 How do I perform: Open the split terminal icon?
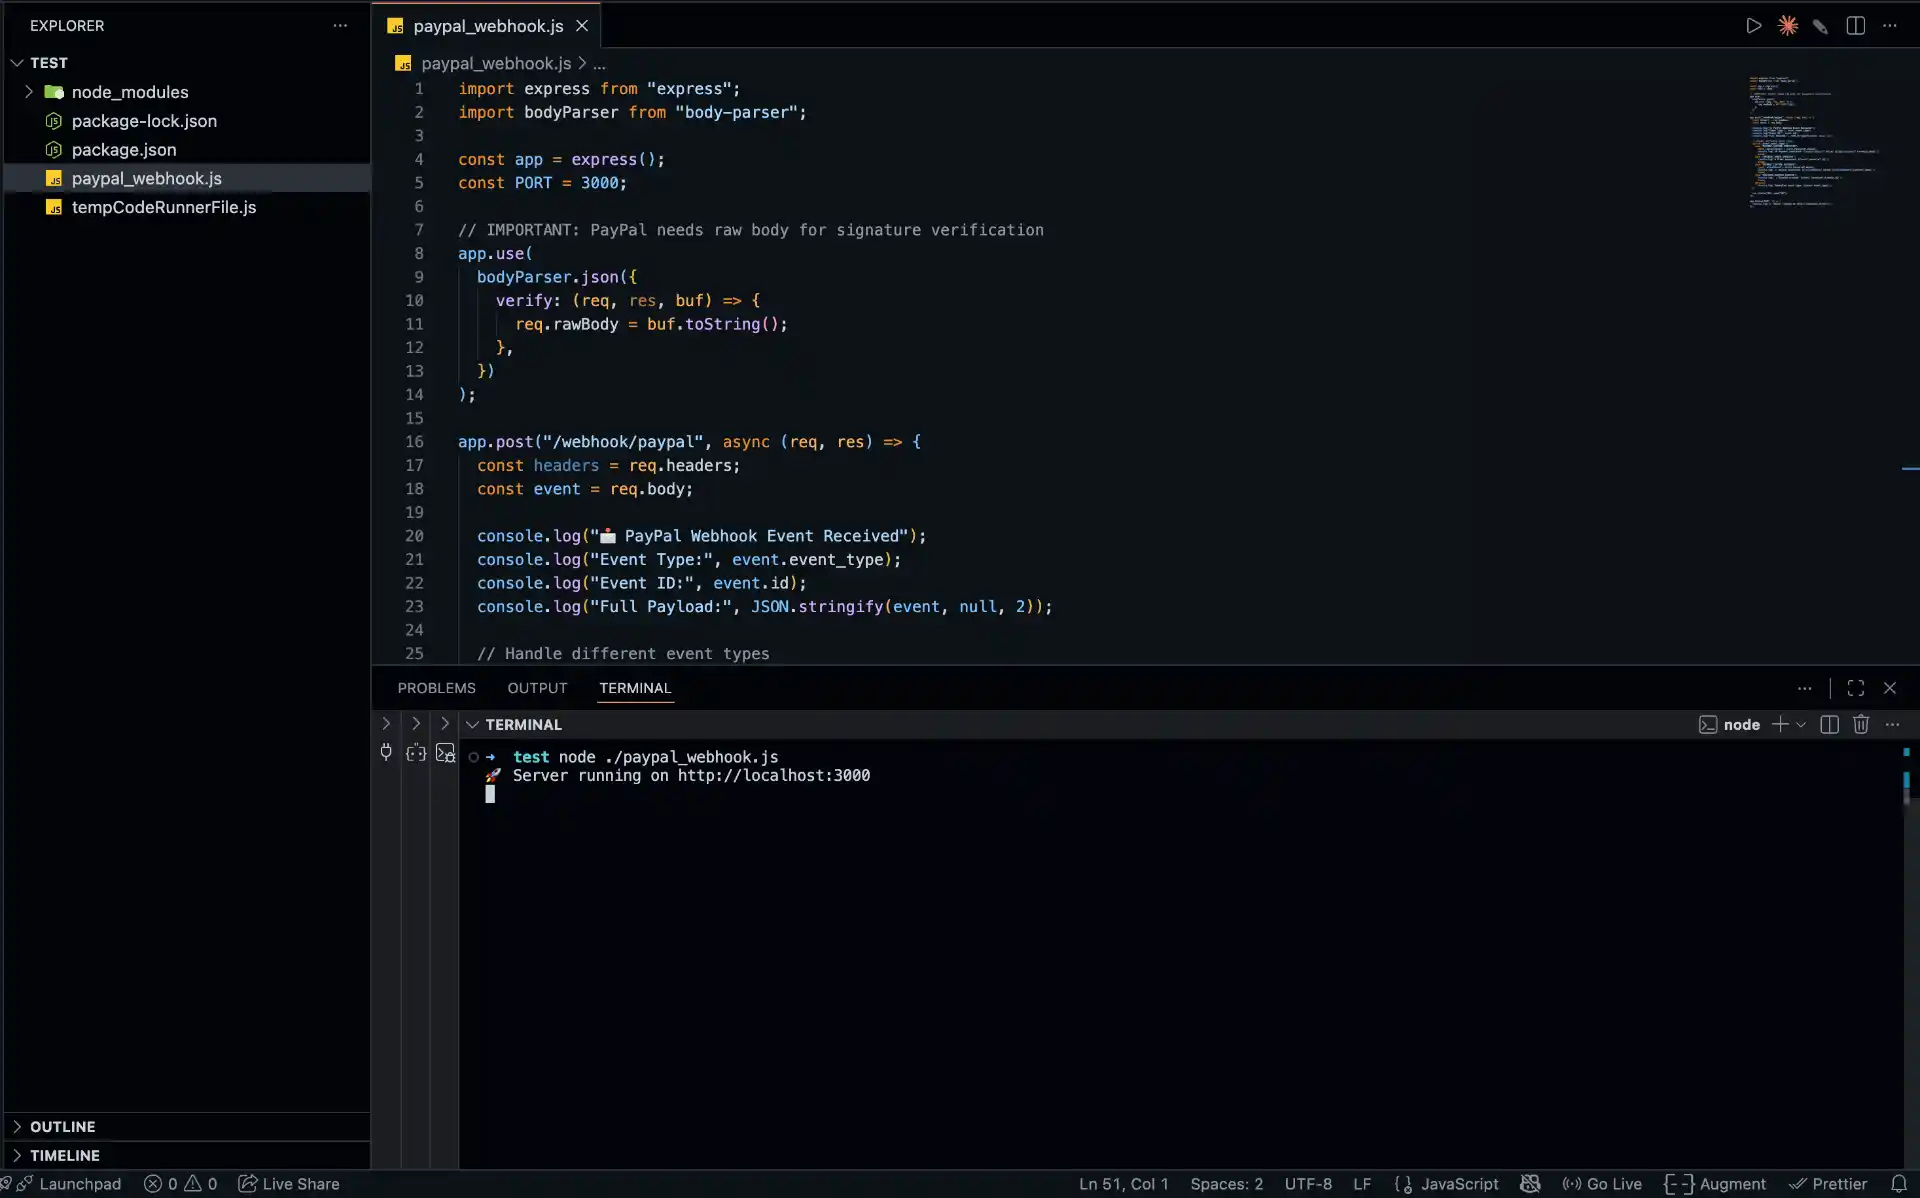click(x=1828, y=724)
